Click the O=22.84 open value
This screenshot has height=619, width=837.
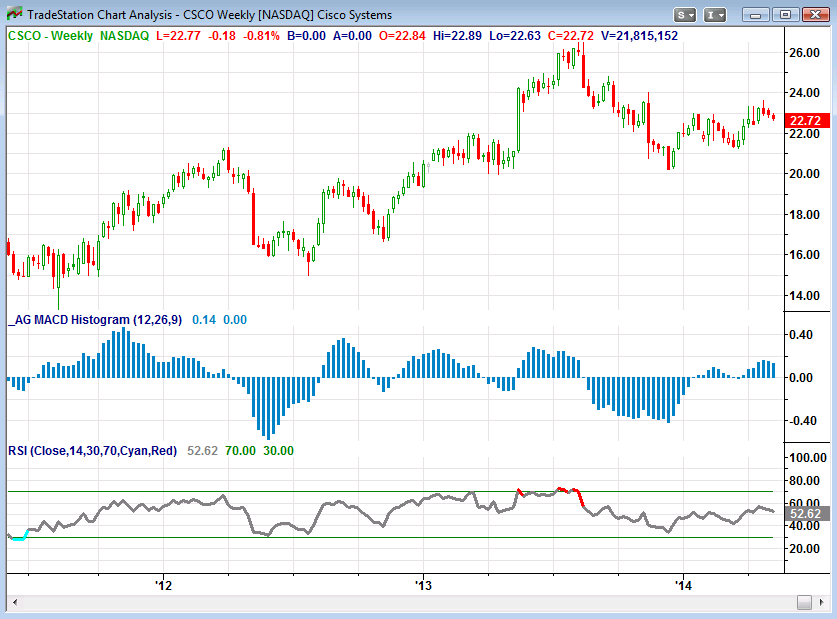402,36
